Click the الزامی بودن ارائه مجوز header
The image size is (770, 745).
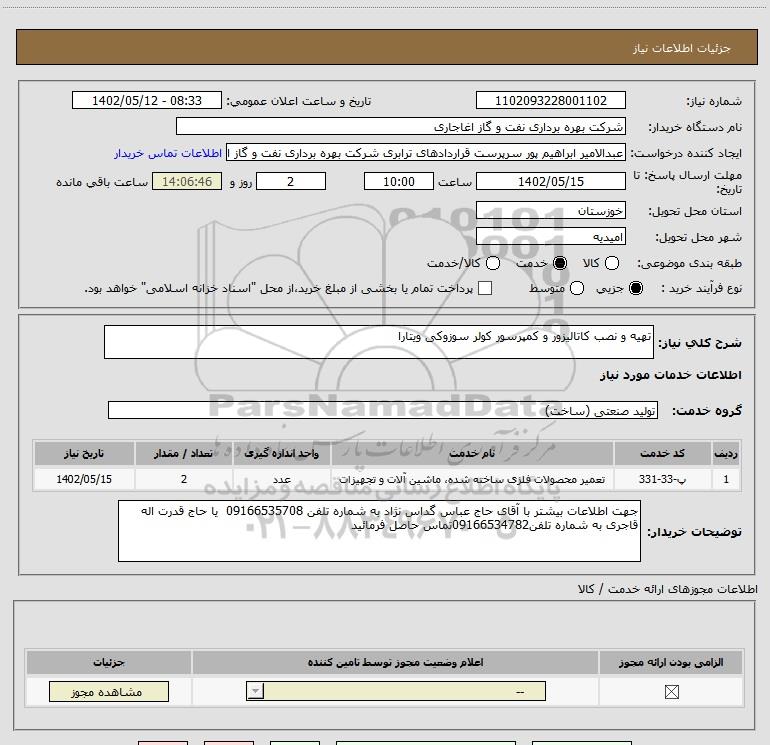coord(671,662)
